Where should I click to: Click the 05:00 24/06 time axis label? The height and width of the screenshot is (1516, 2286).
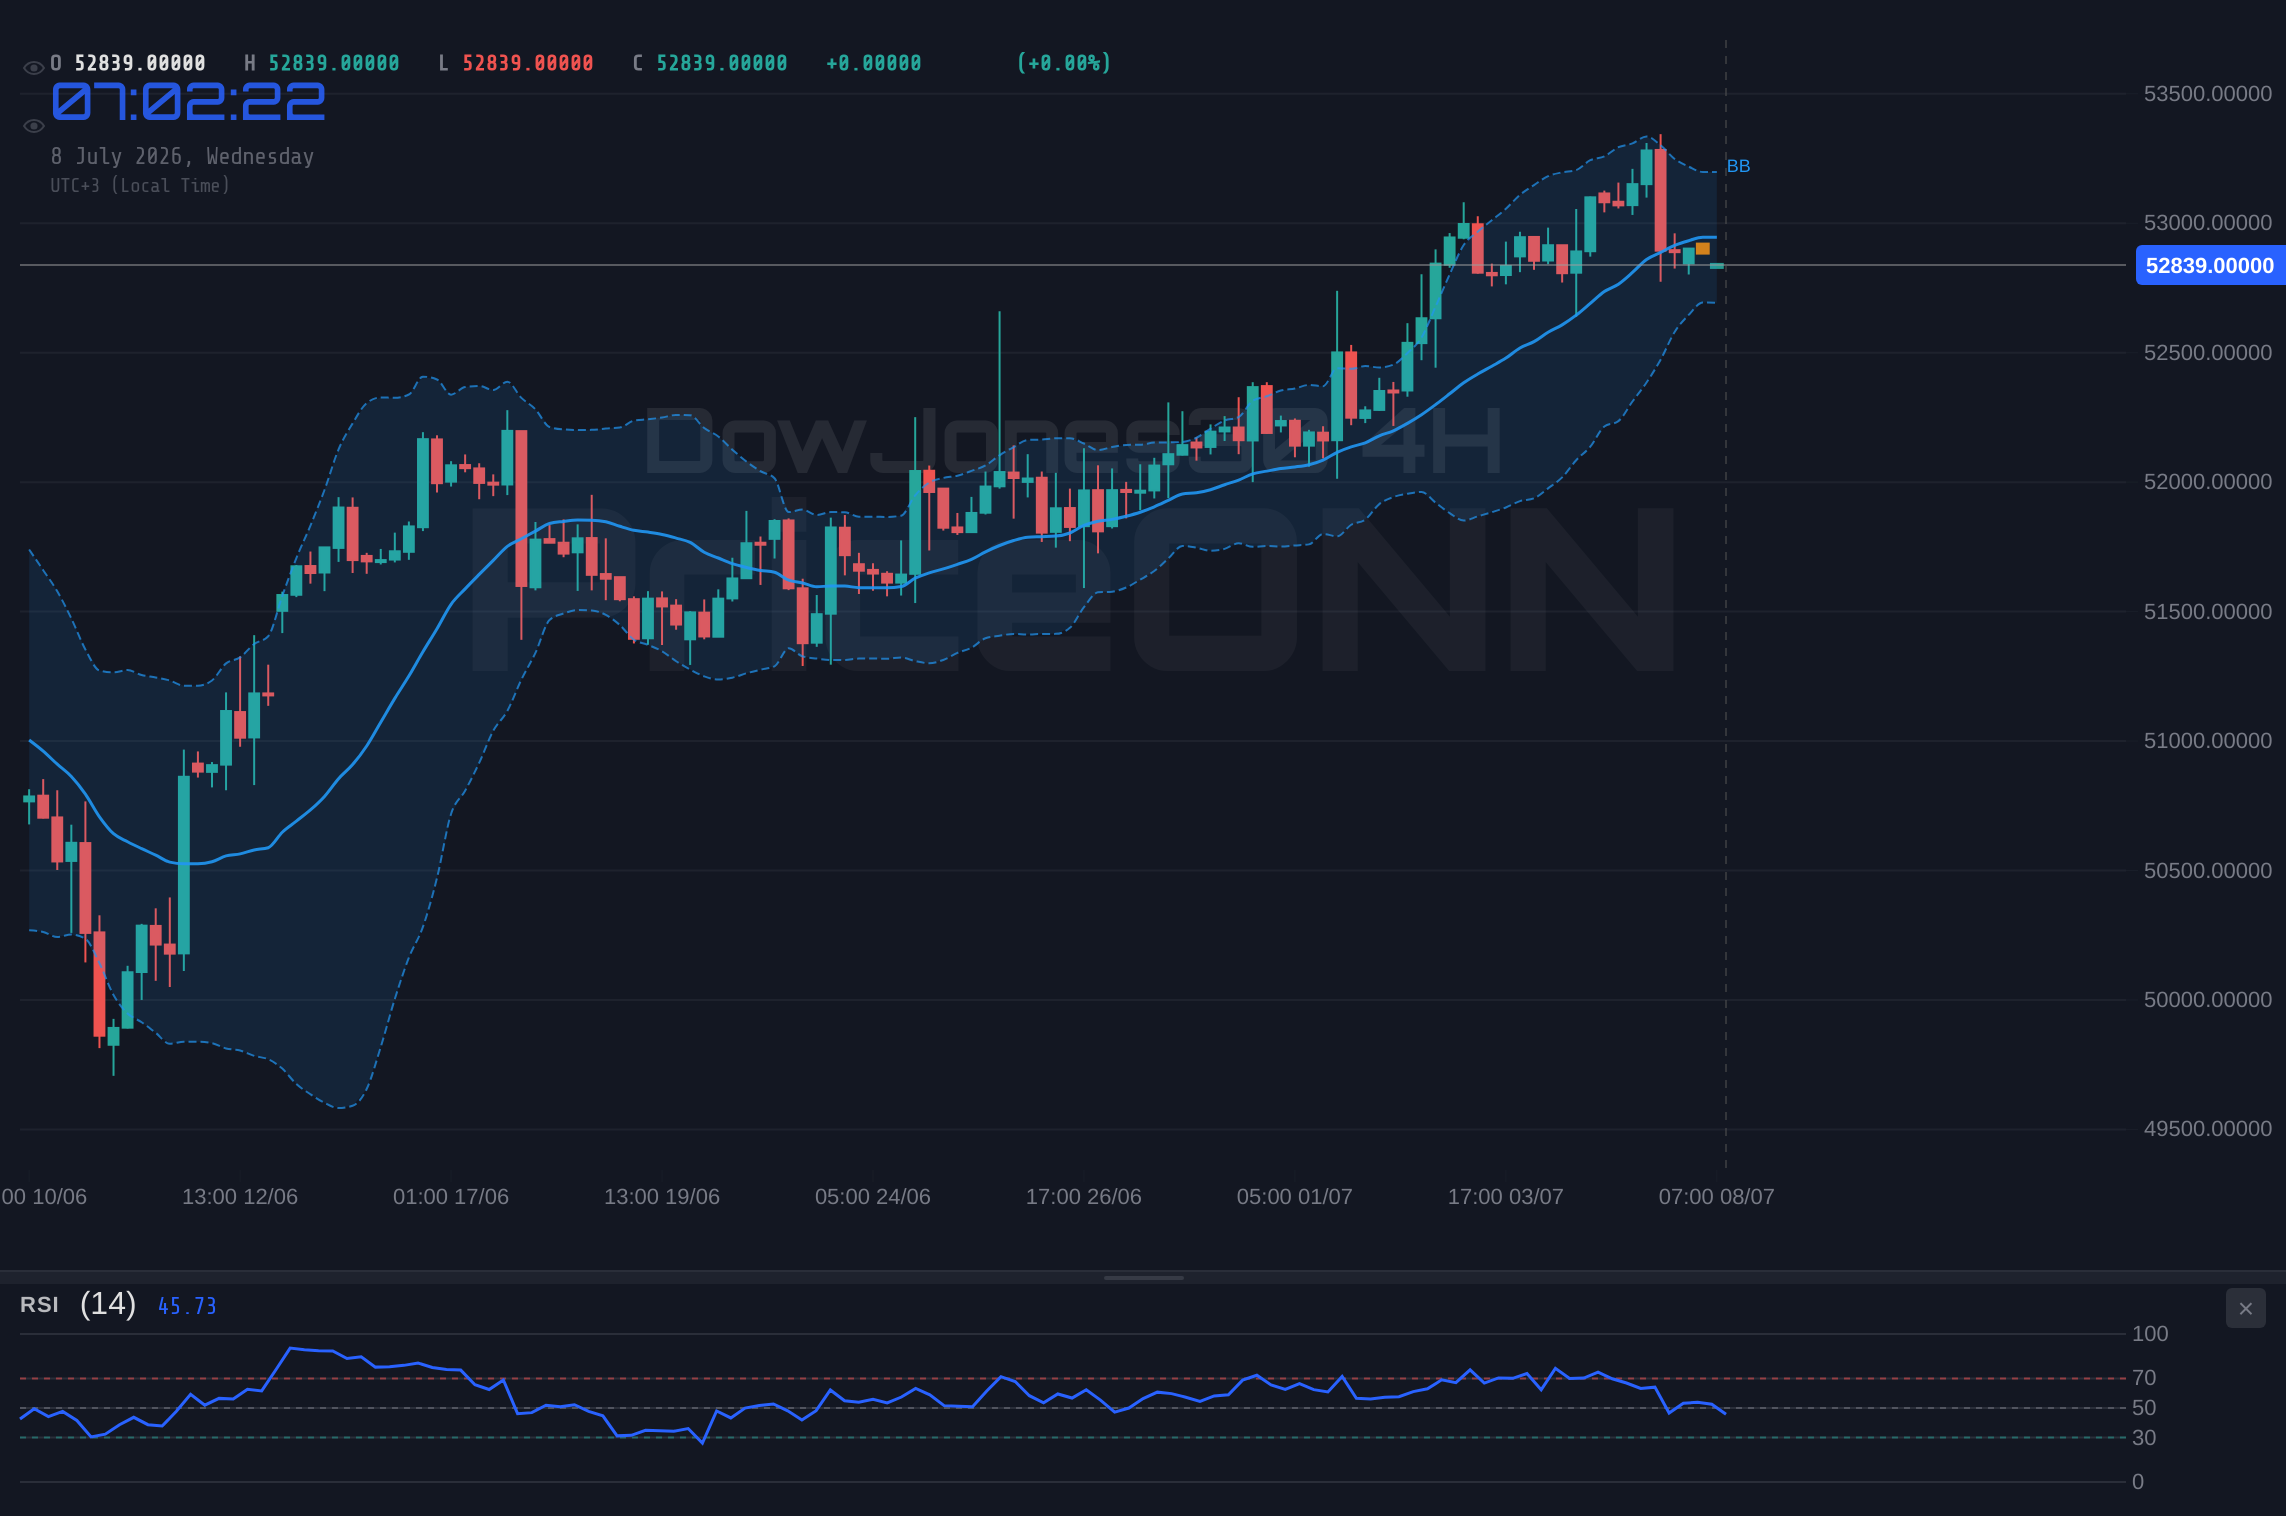(x=873, y=1197)
